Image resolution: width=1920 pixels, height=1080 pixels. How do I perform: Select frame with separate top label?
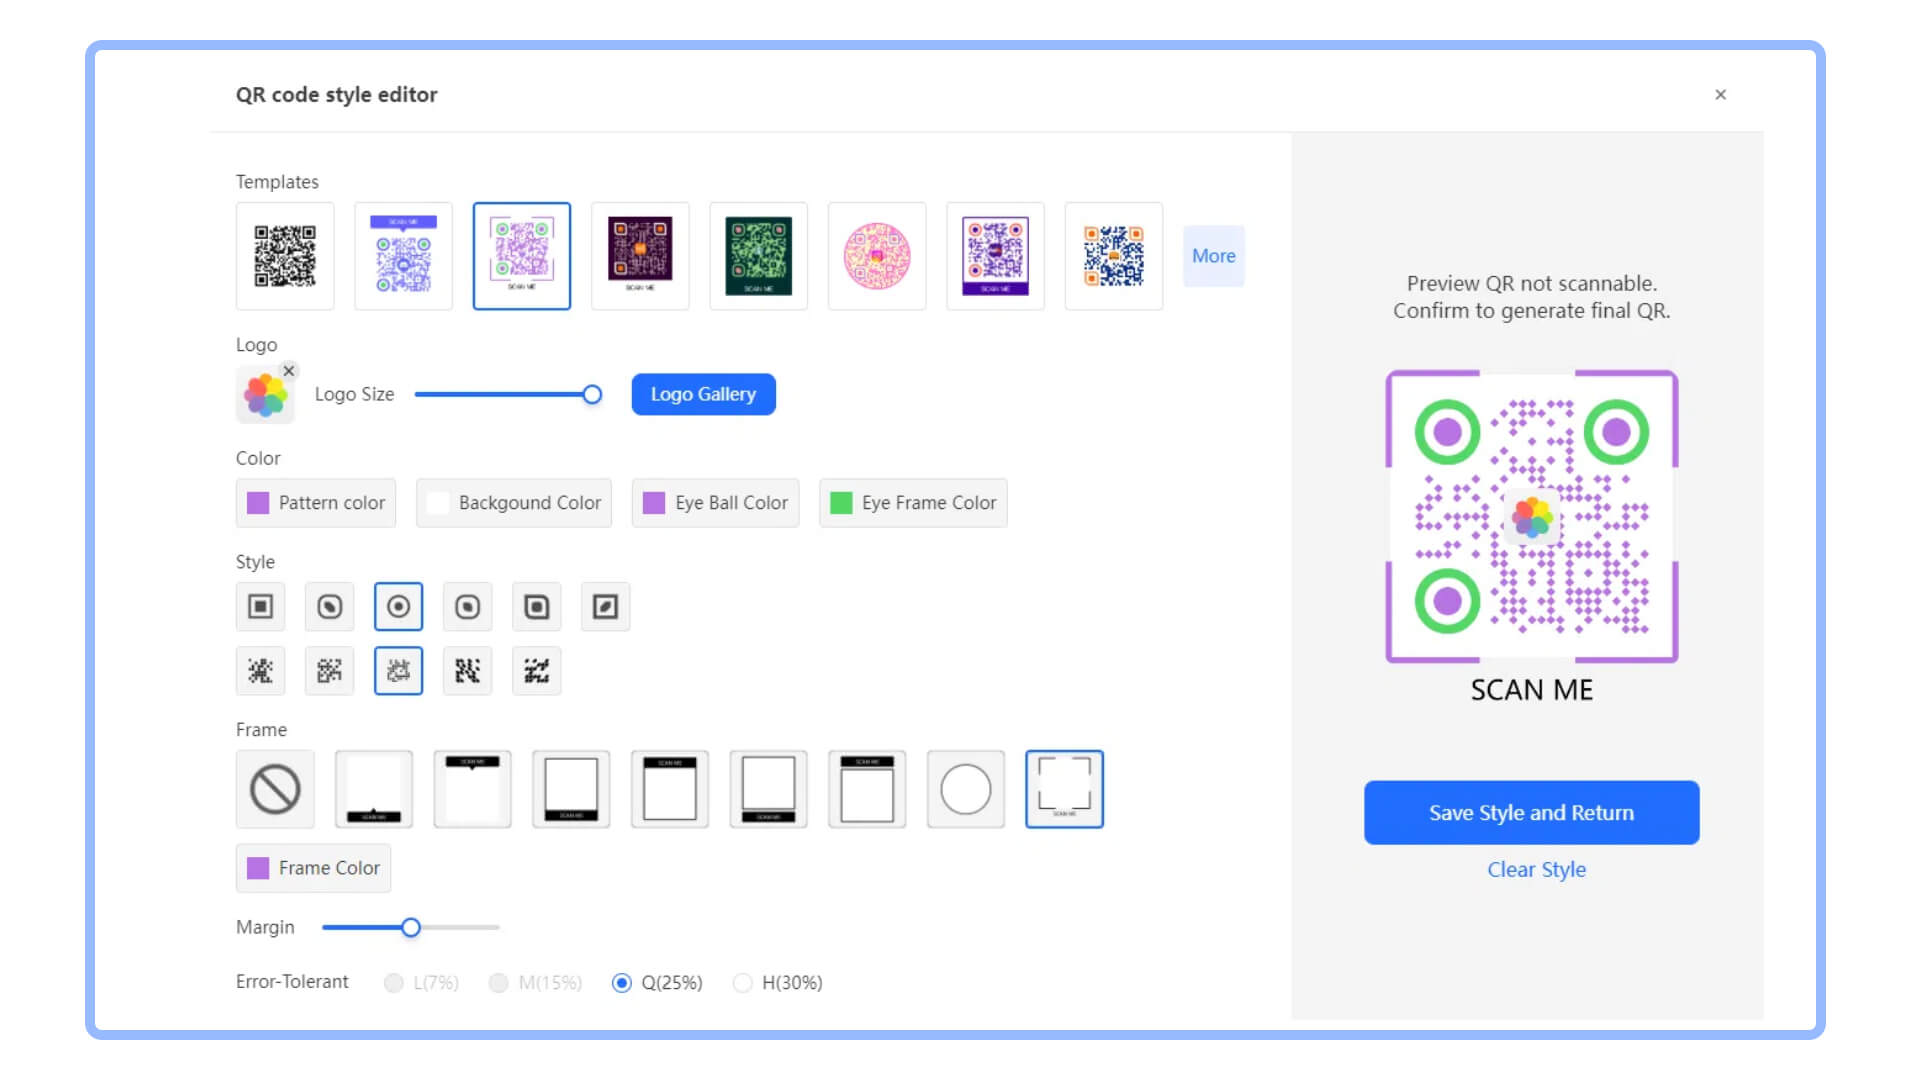[x=867, y=789]
